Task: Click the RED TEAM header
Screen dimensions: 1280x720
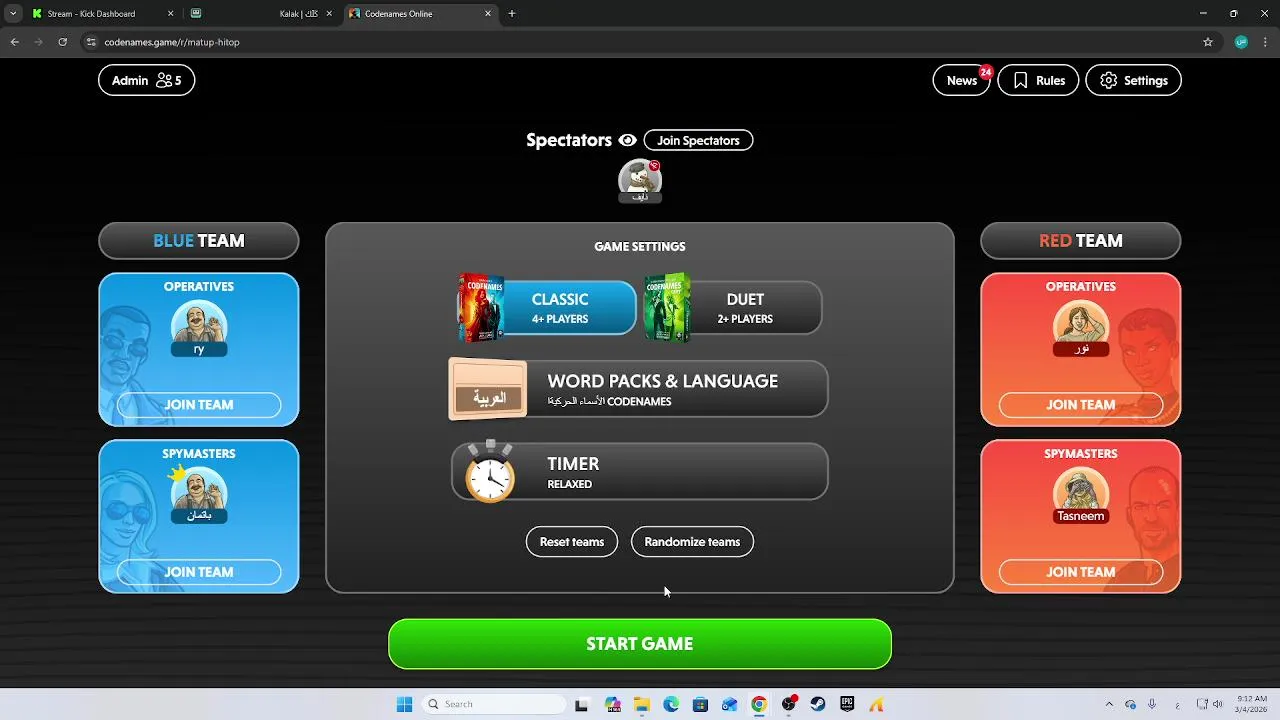Action: [1081, 241]
